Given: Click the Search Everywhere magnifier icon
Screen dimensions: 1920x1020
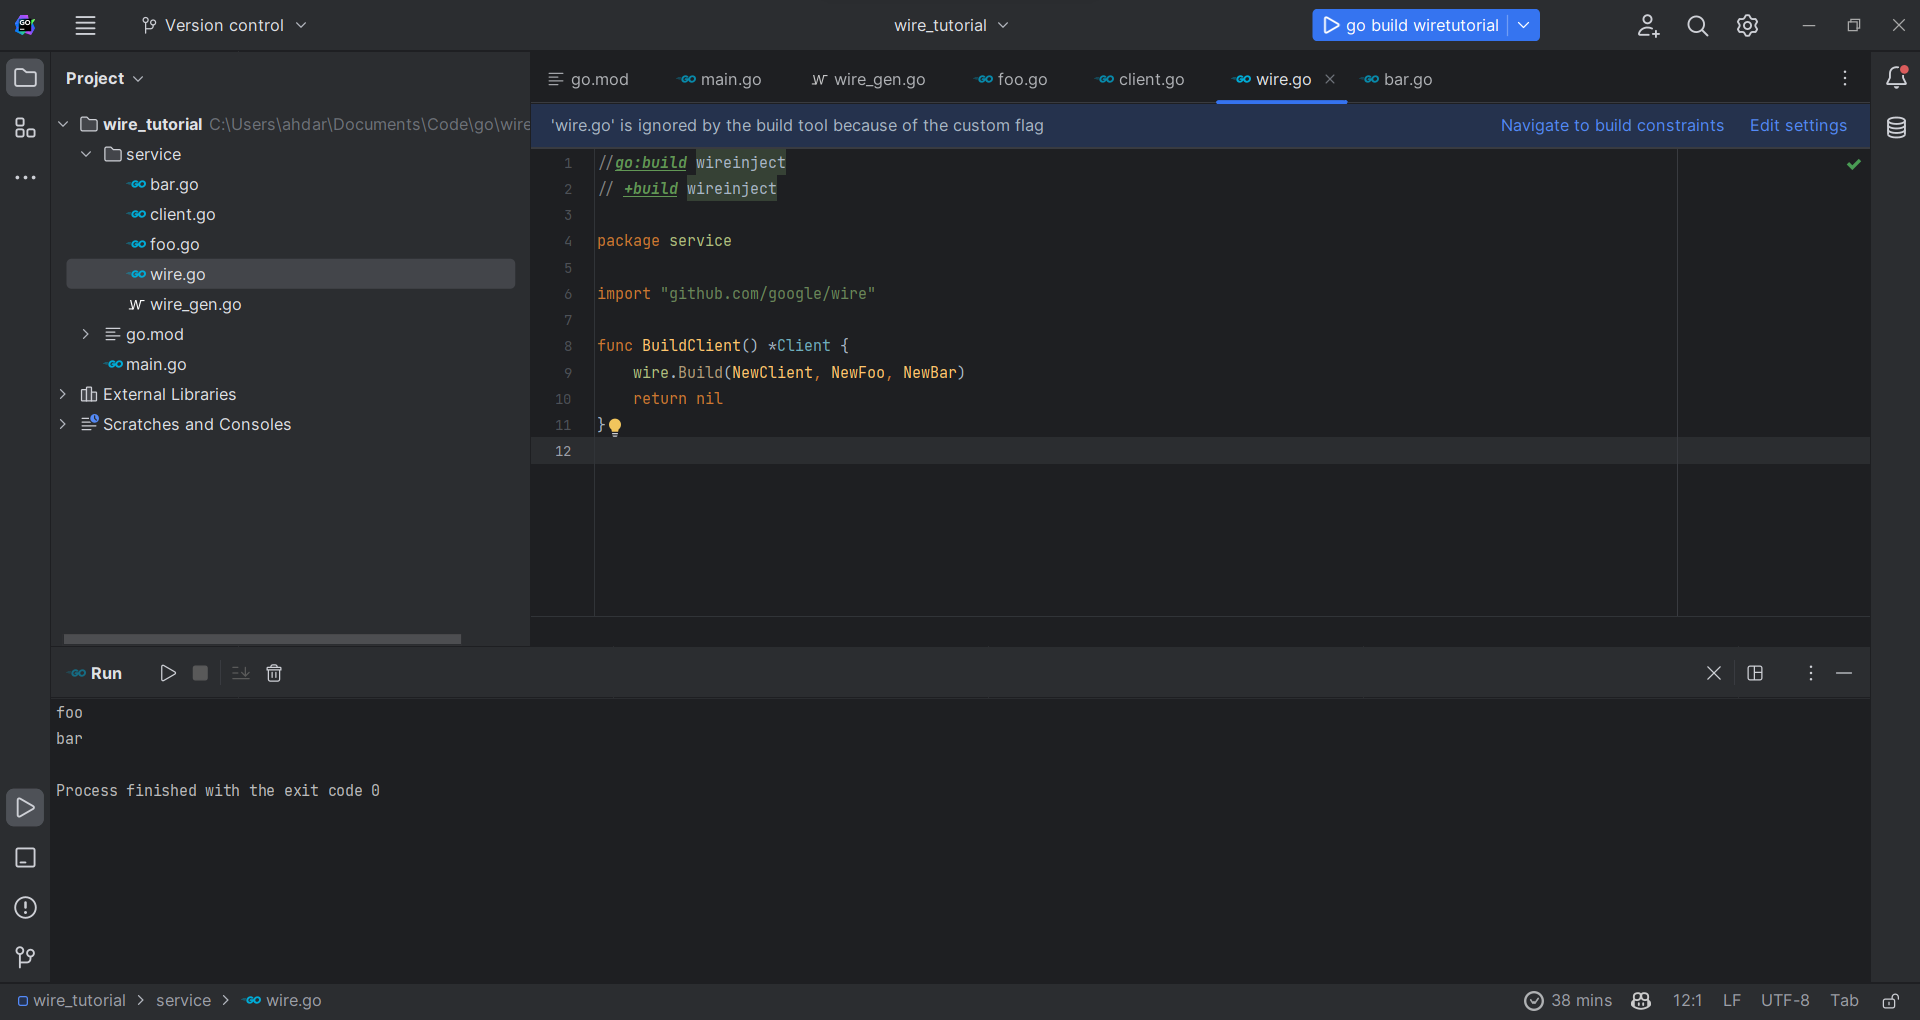Looking at the screenshot, I should pos(1697,26).
